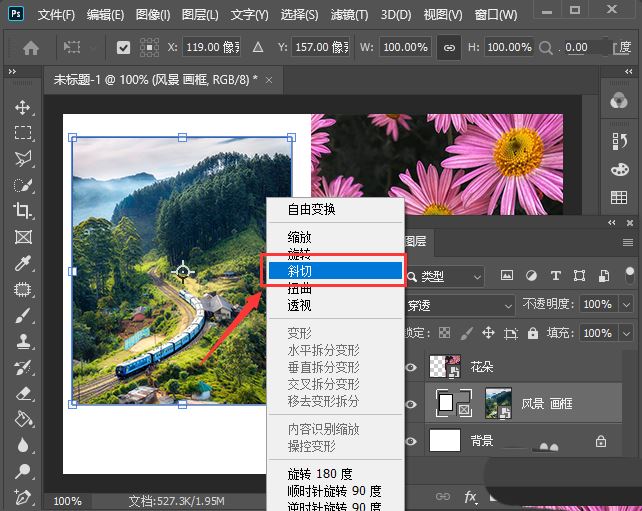Open the 文件(F) menu
This screenshot has height=511, width=642.
click(x=56, y=15)
